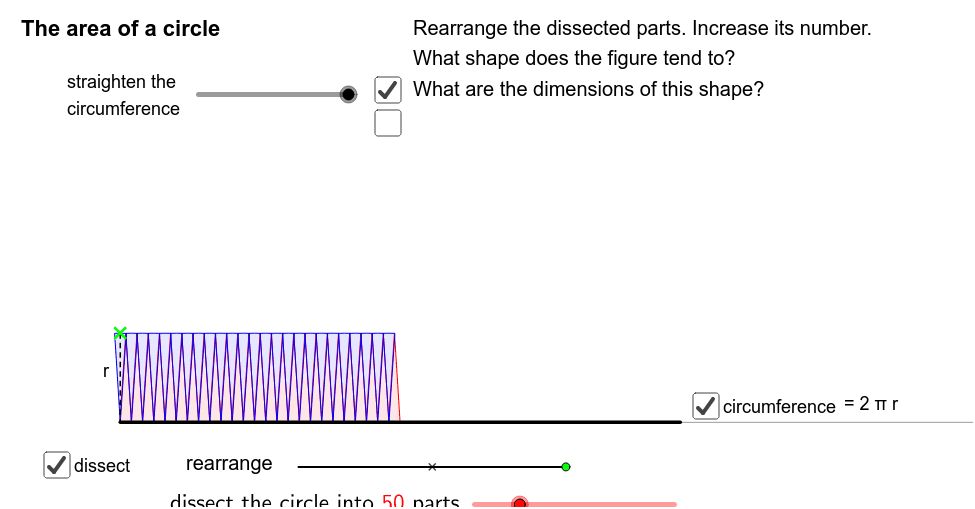The width and height of the screenshot is (975, 509).
Task: Click the title "The area of a circle"
Action: (121, 29)
